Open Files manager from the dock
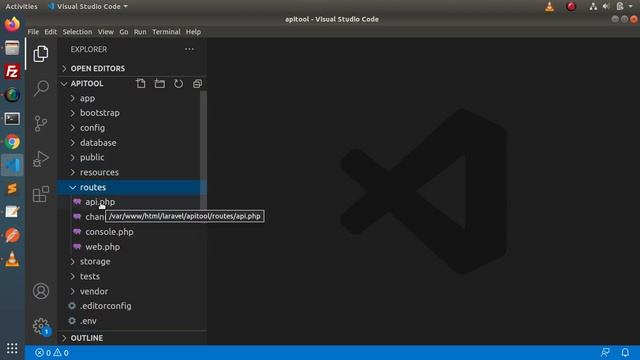This screenshot has height=360, width=640. click(x=12, y=48)
